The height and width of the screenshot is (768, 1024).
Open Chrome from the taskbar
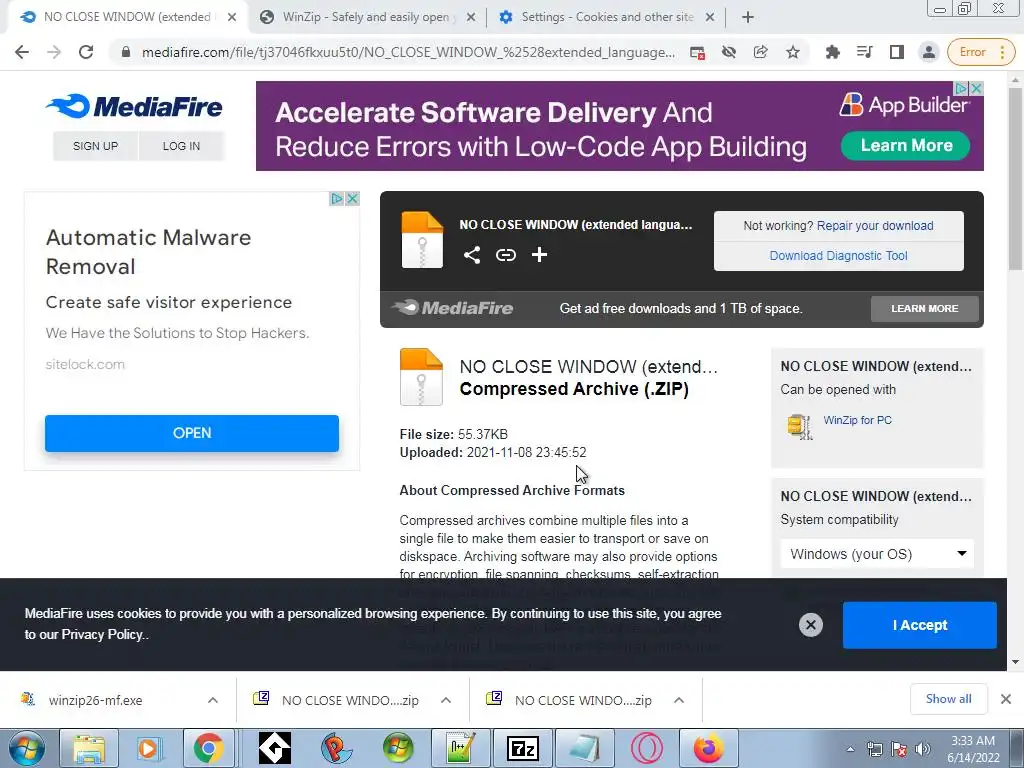208,748
